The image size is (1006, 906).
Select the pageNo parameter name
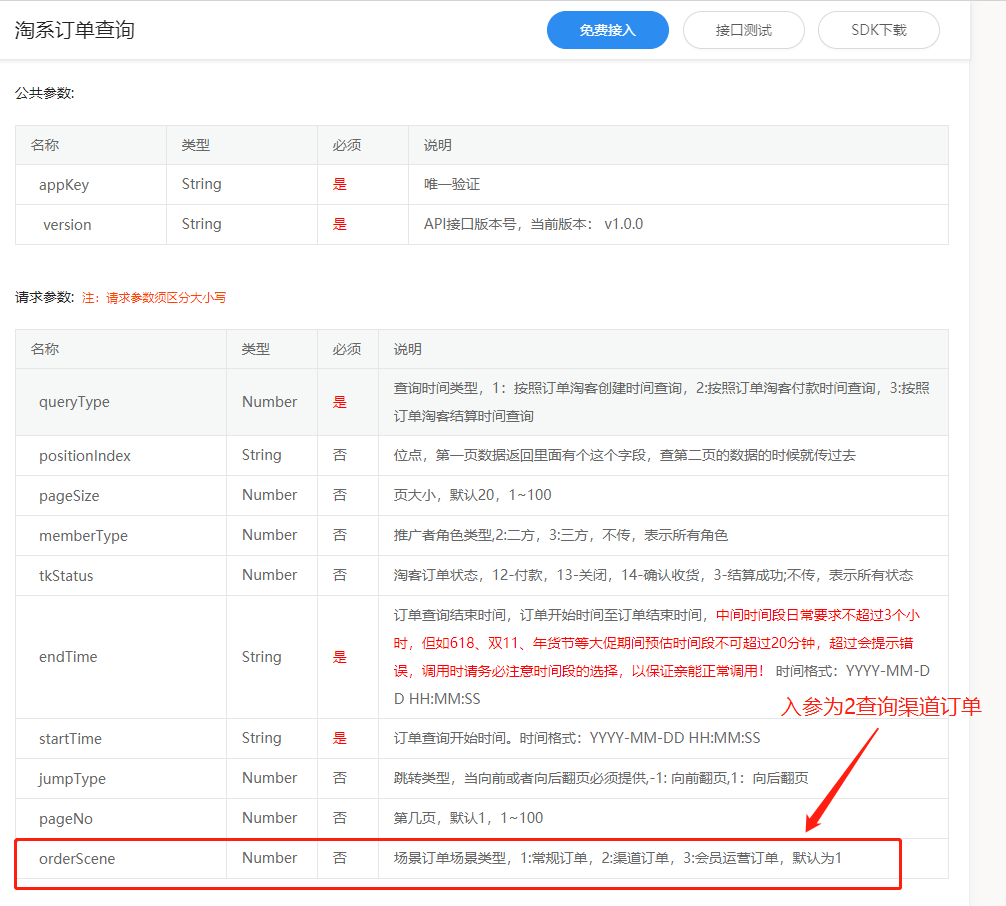(x=66, y=819)
